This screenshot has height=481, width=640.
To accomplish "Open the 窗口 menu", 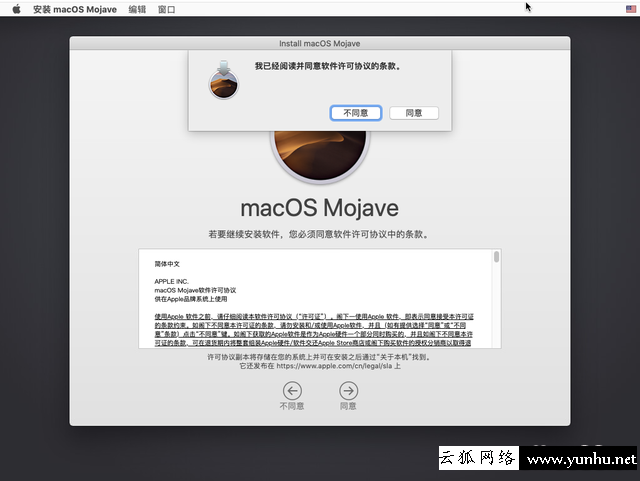I will pyautogui.click(x=167, y=9).
